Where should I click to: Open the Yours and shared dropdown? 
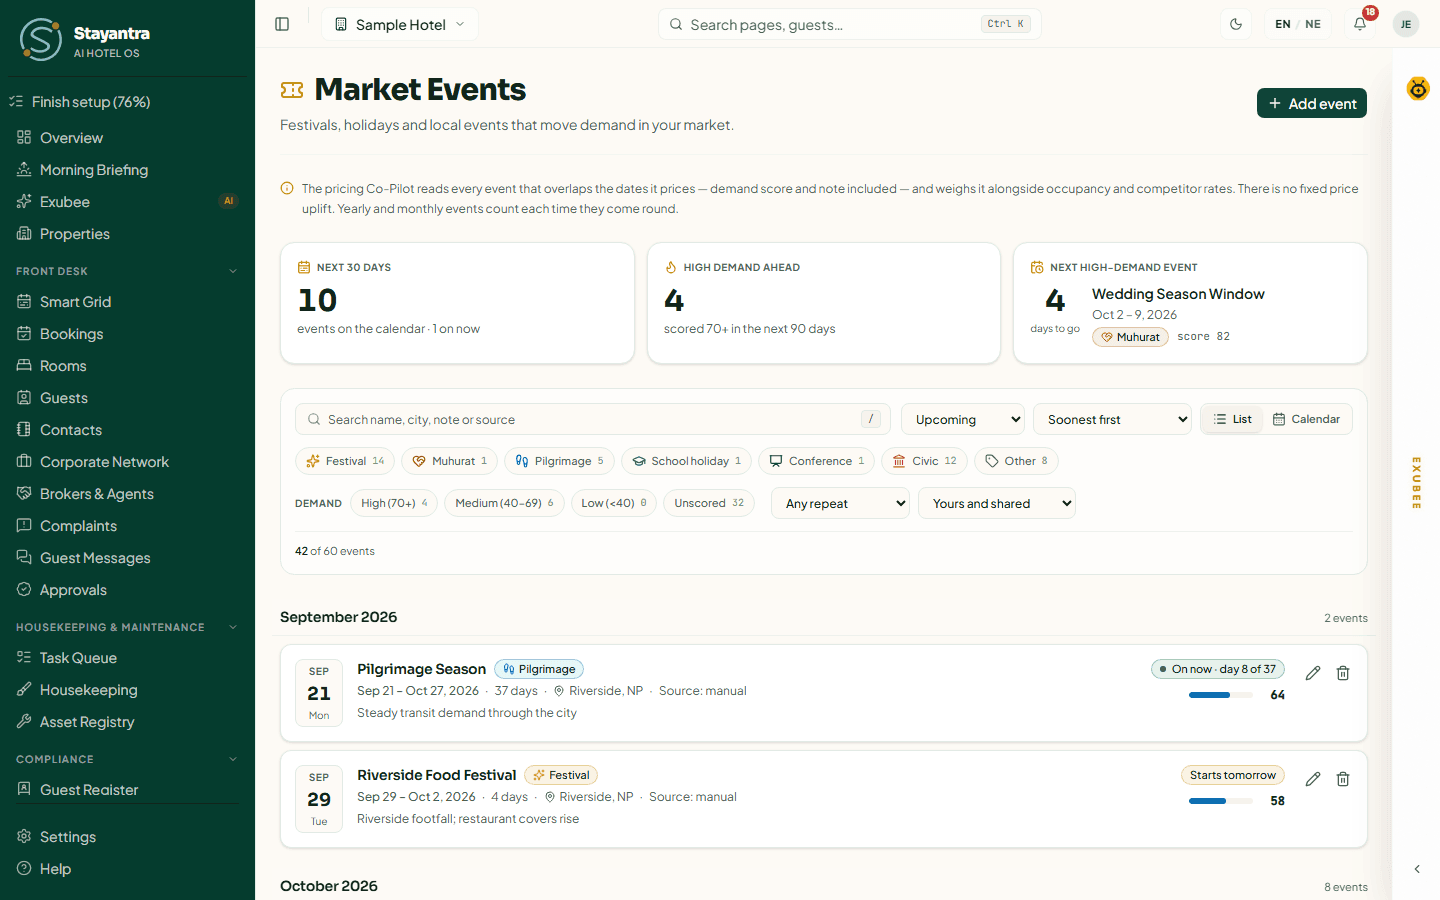click(997, 503)
